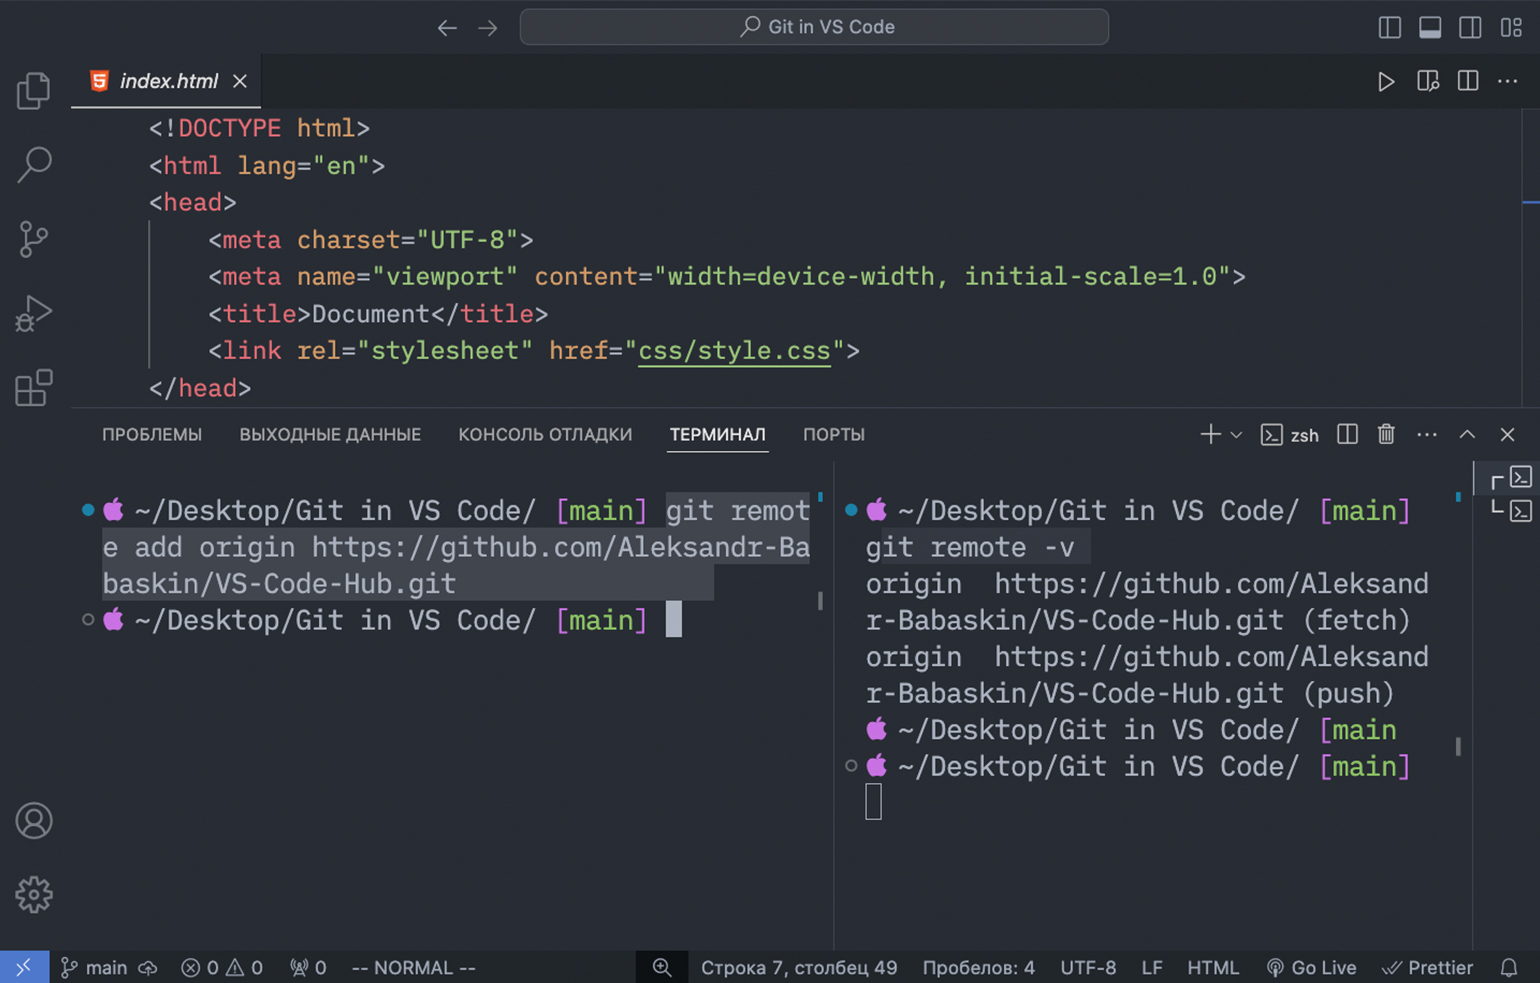
Task: Open the Customize Layout icon
Action: click(x=1511, y=27)
